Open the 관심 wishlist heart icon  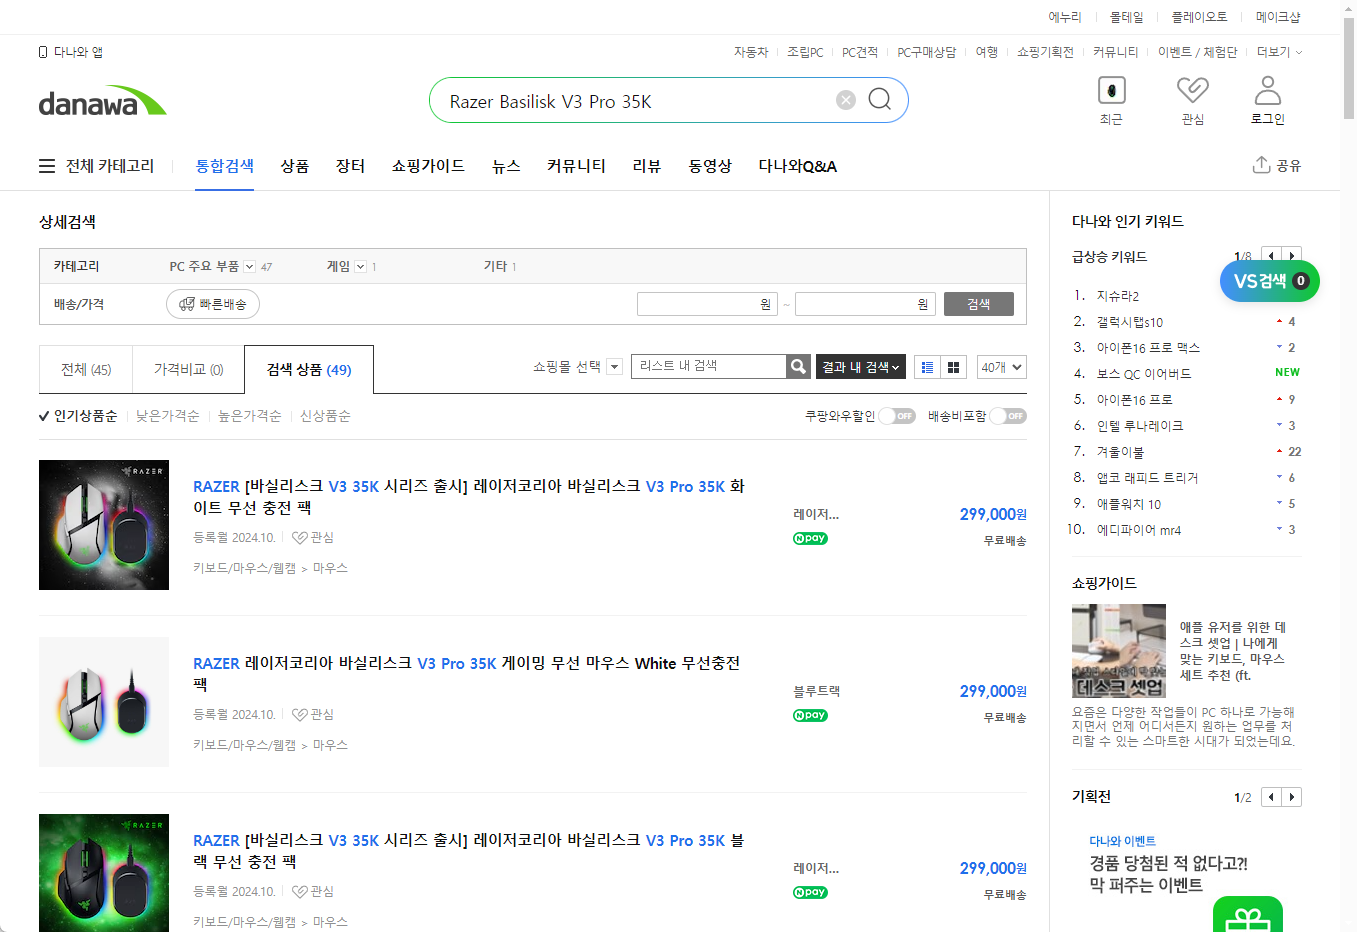tap(1192, 91)
